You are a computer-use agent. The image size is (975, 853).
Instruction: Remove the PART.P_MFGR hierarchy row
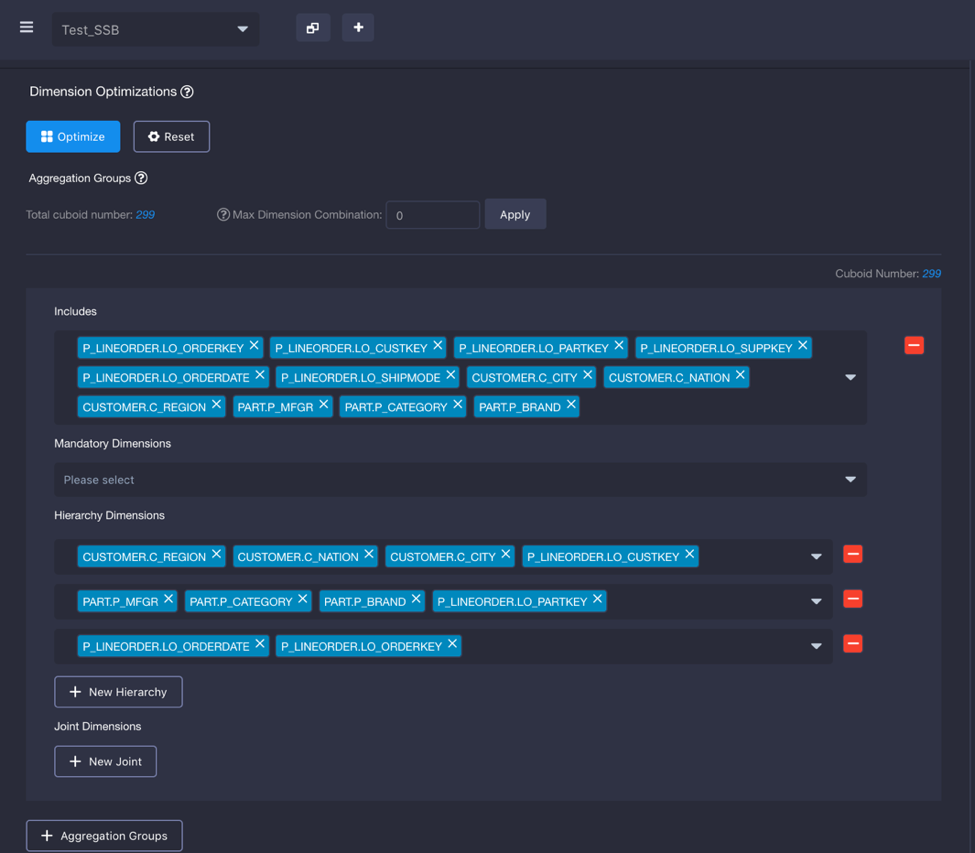[x=852, y=599]
